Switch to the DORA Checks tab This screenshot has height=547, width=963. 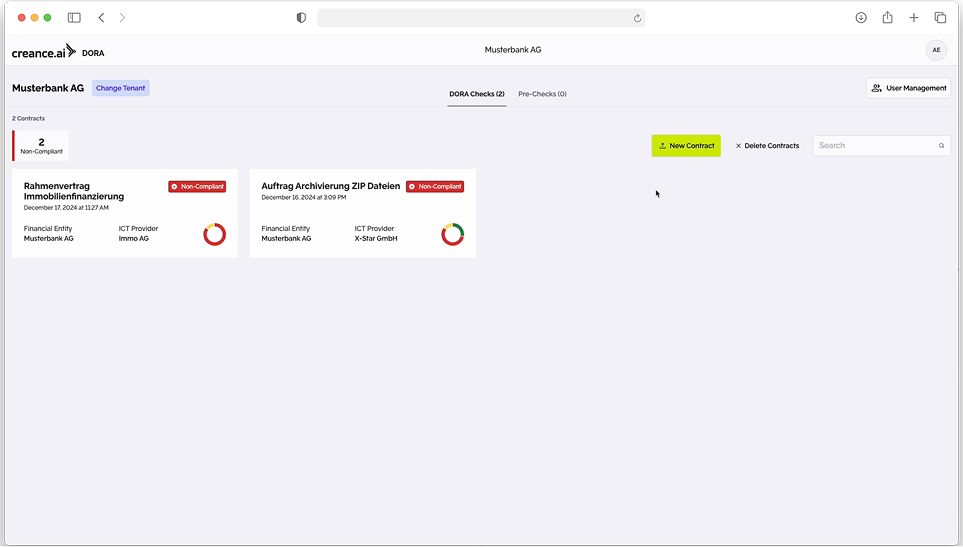pos(477,94)
